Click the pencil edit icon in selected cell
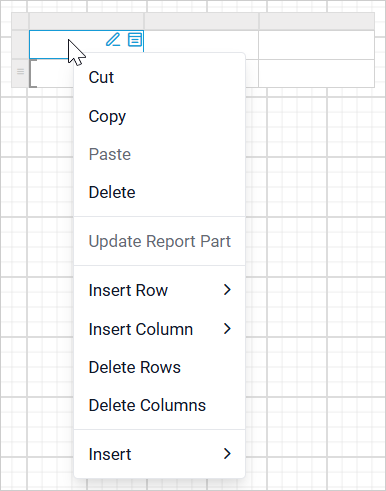 (113, 40)
